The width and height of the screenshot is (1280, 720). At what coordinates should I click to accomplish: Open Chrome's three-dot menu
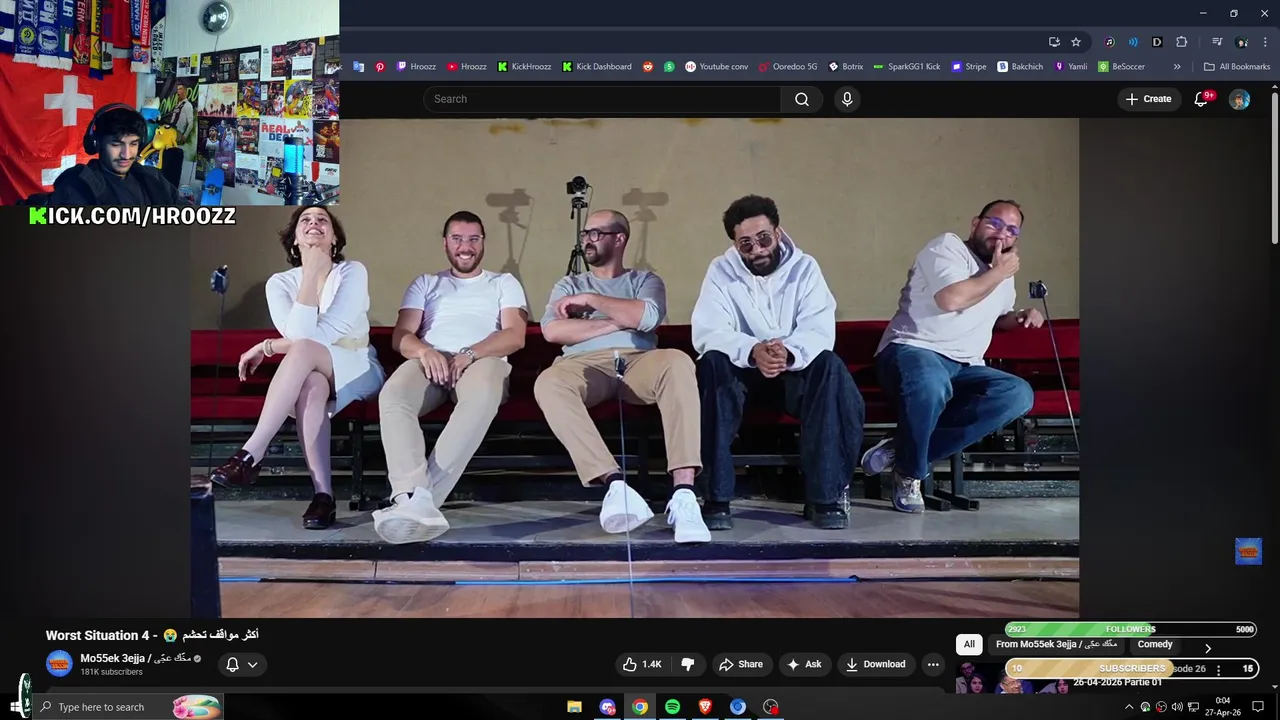pyautogui.click(x=1266, y=42)
